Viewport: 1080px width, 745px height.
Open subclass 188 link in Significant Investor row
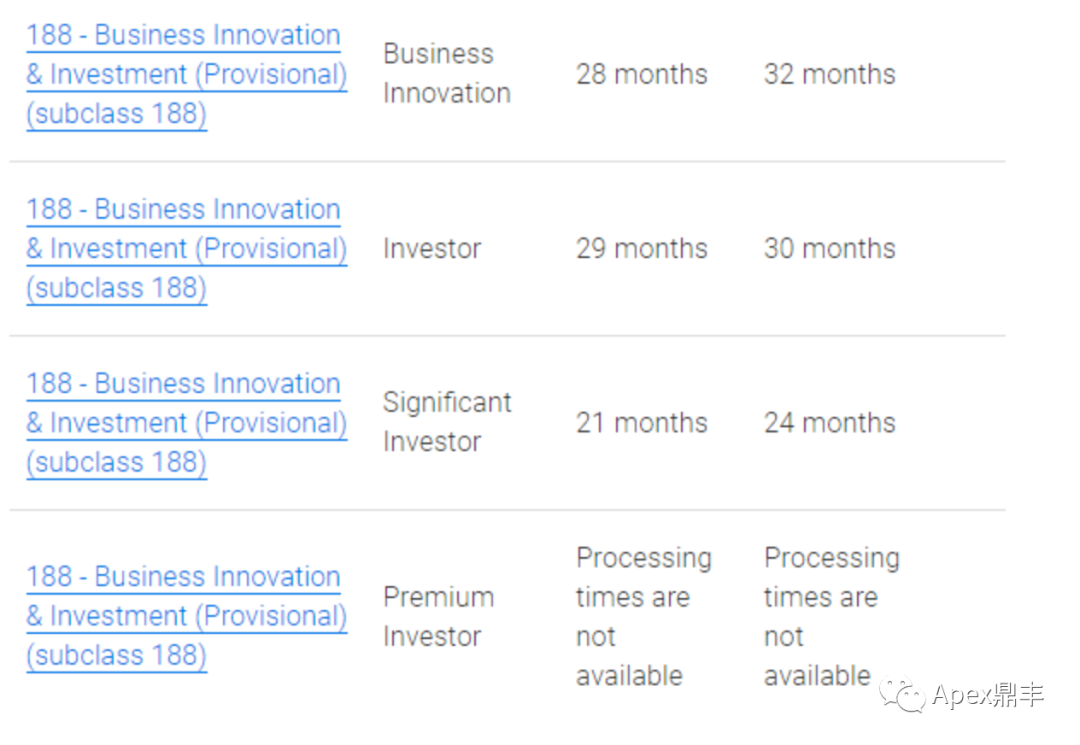(x=187, y=423)
